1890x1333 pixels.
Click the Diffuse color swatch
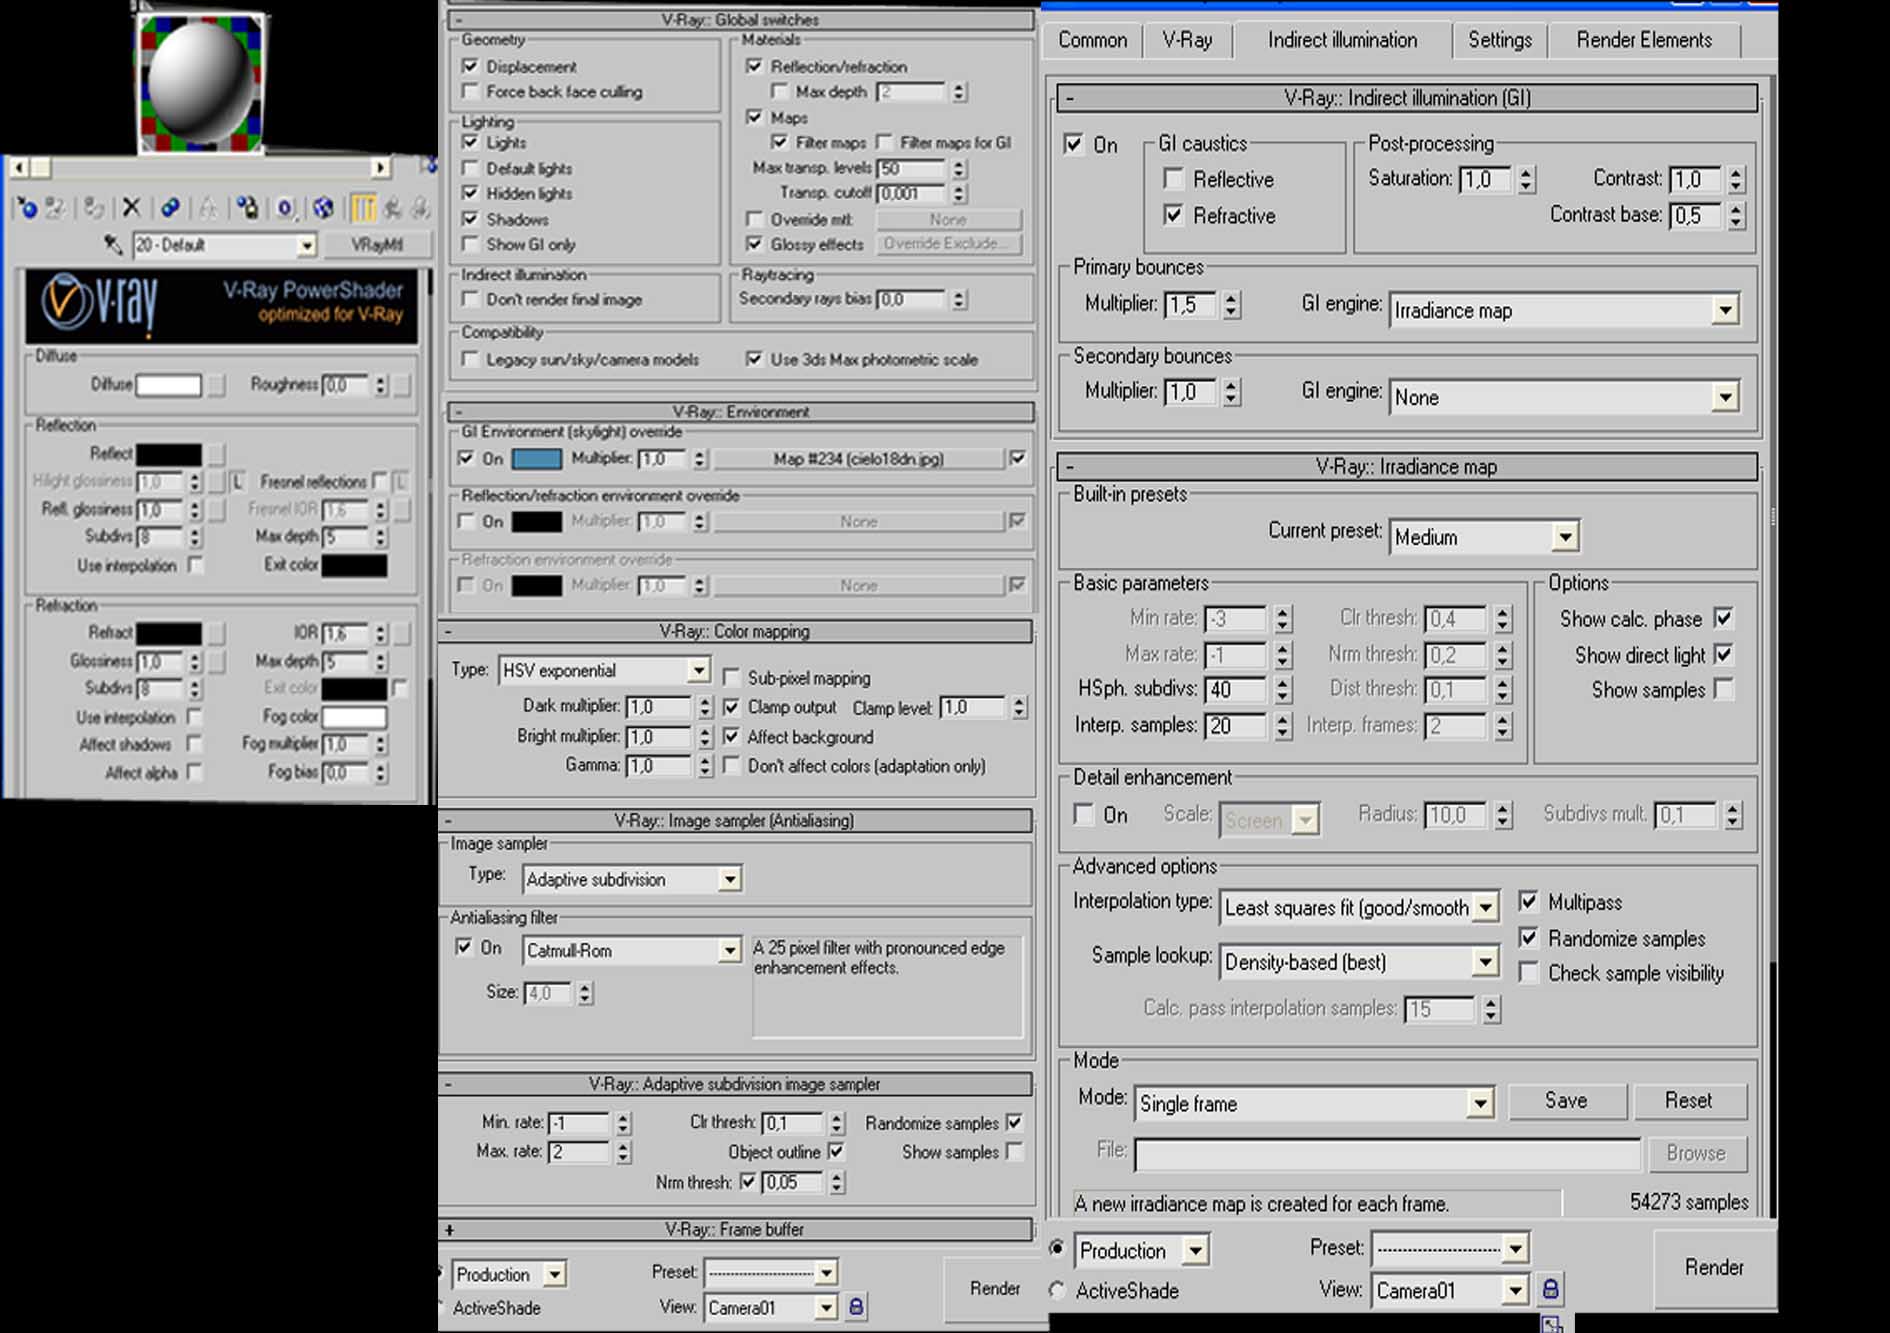[x=168, y=385]
